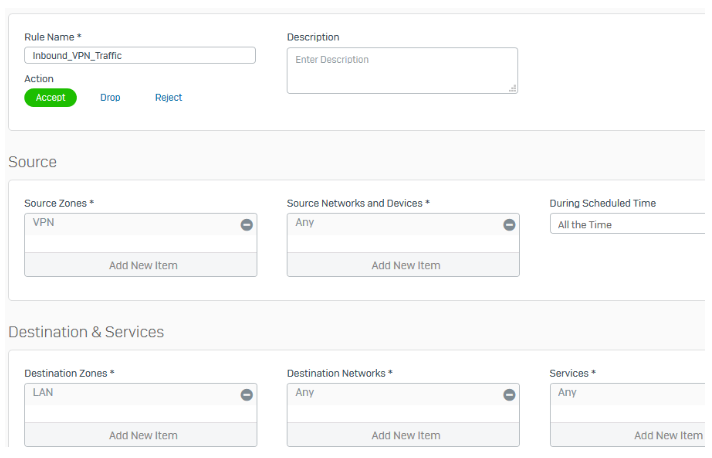Add New Item under Destination Zones
The image size is (712, 458).
[x=141, y=435]
